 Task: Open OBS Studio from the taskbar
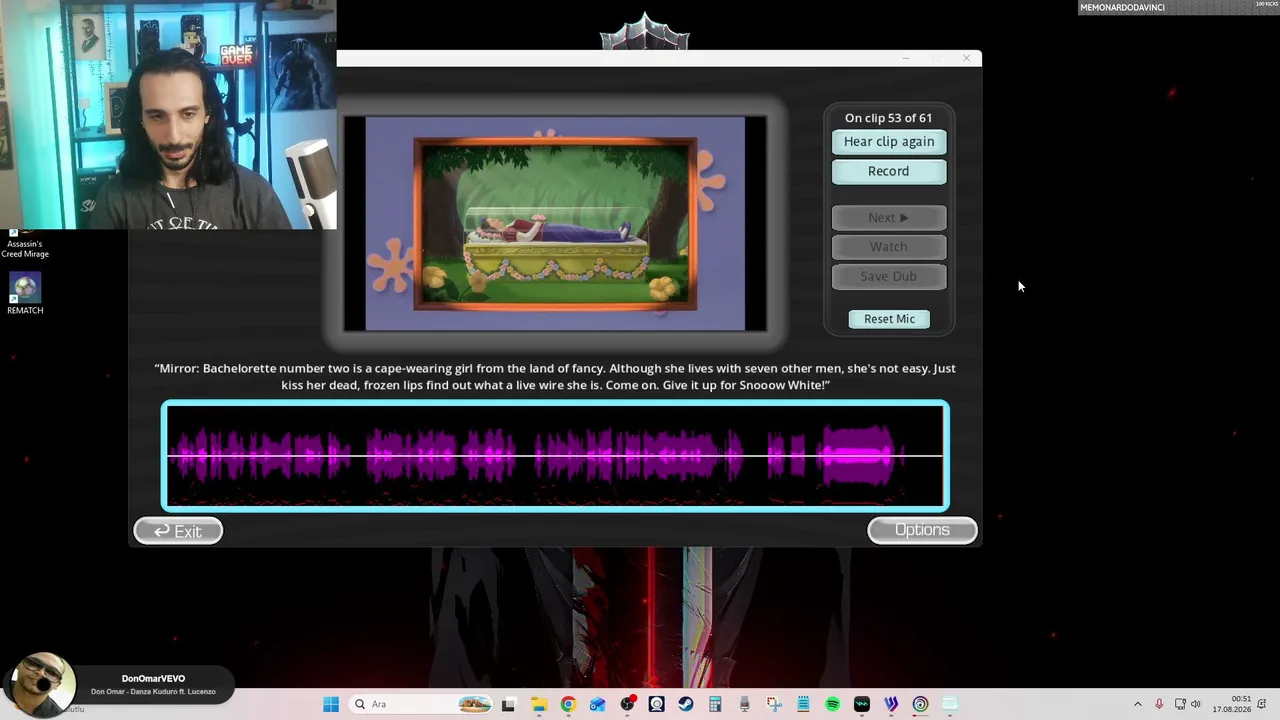pos(627,704)
